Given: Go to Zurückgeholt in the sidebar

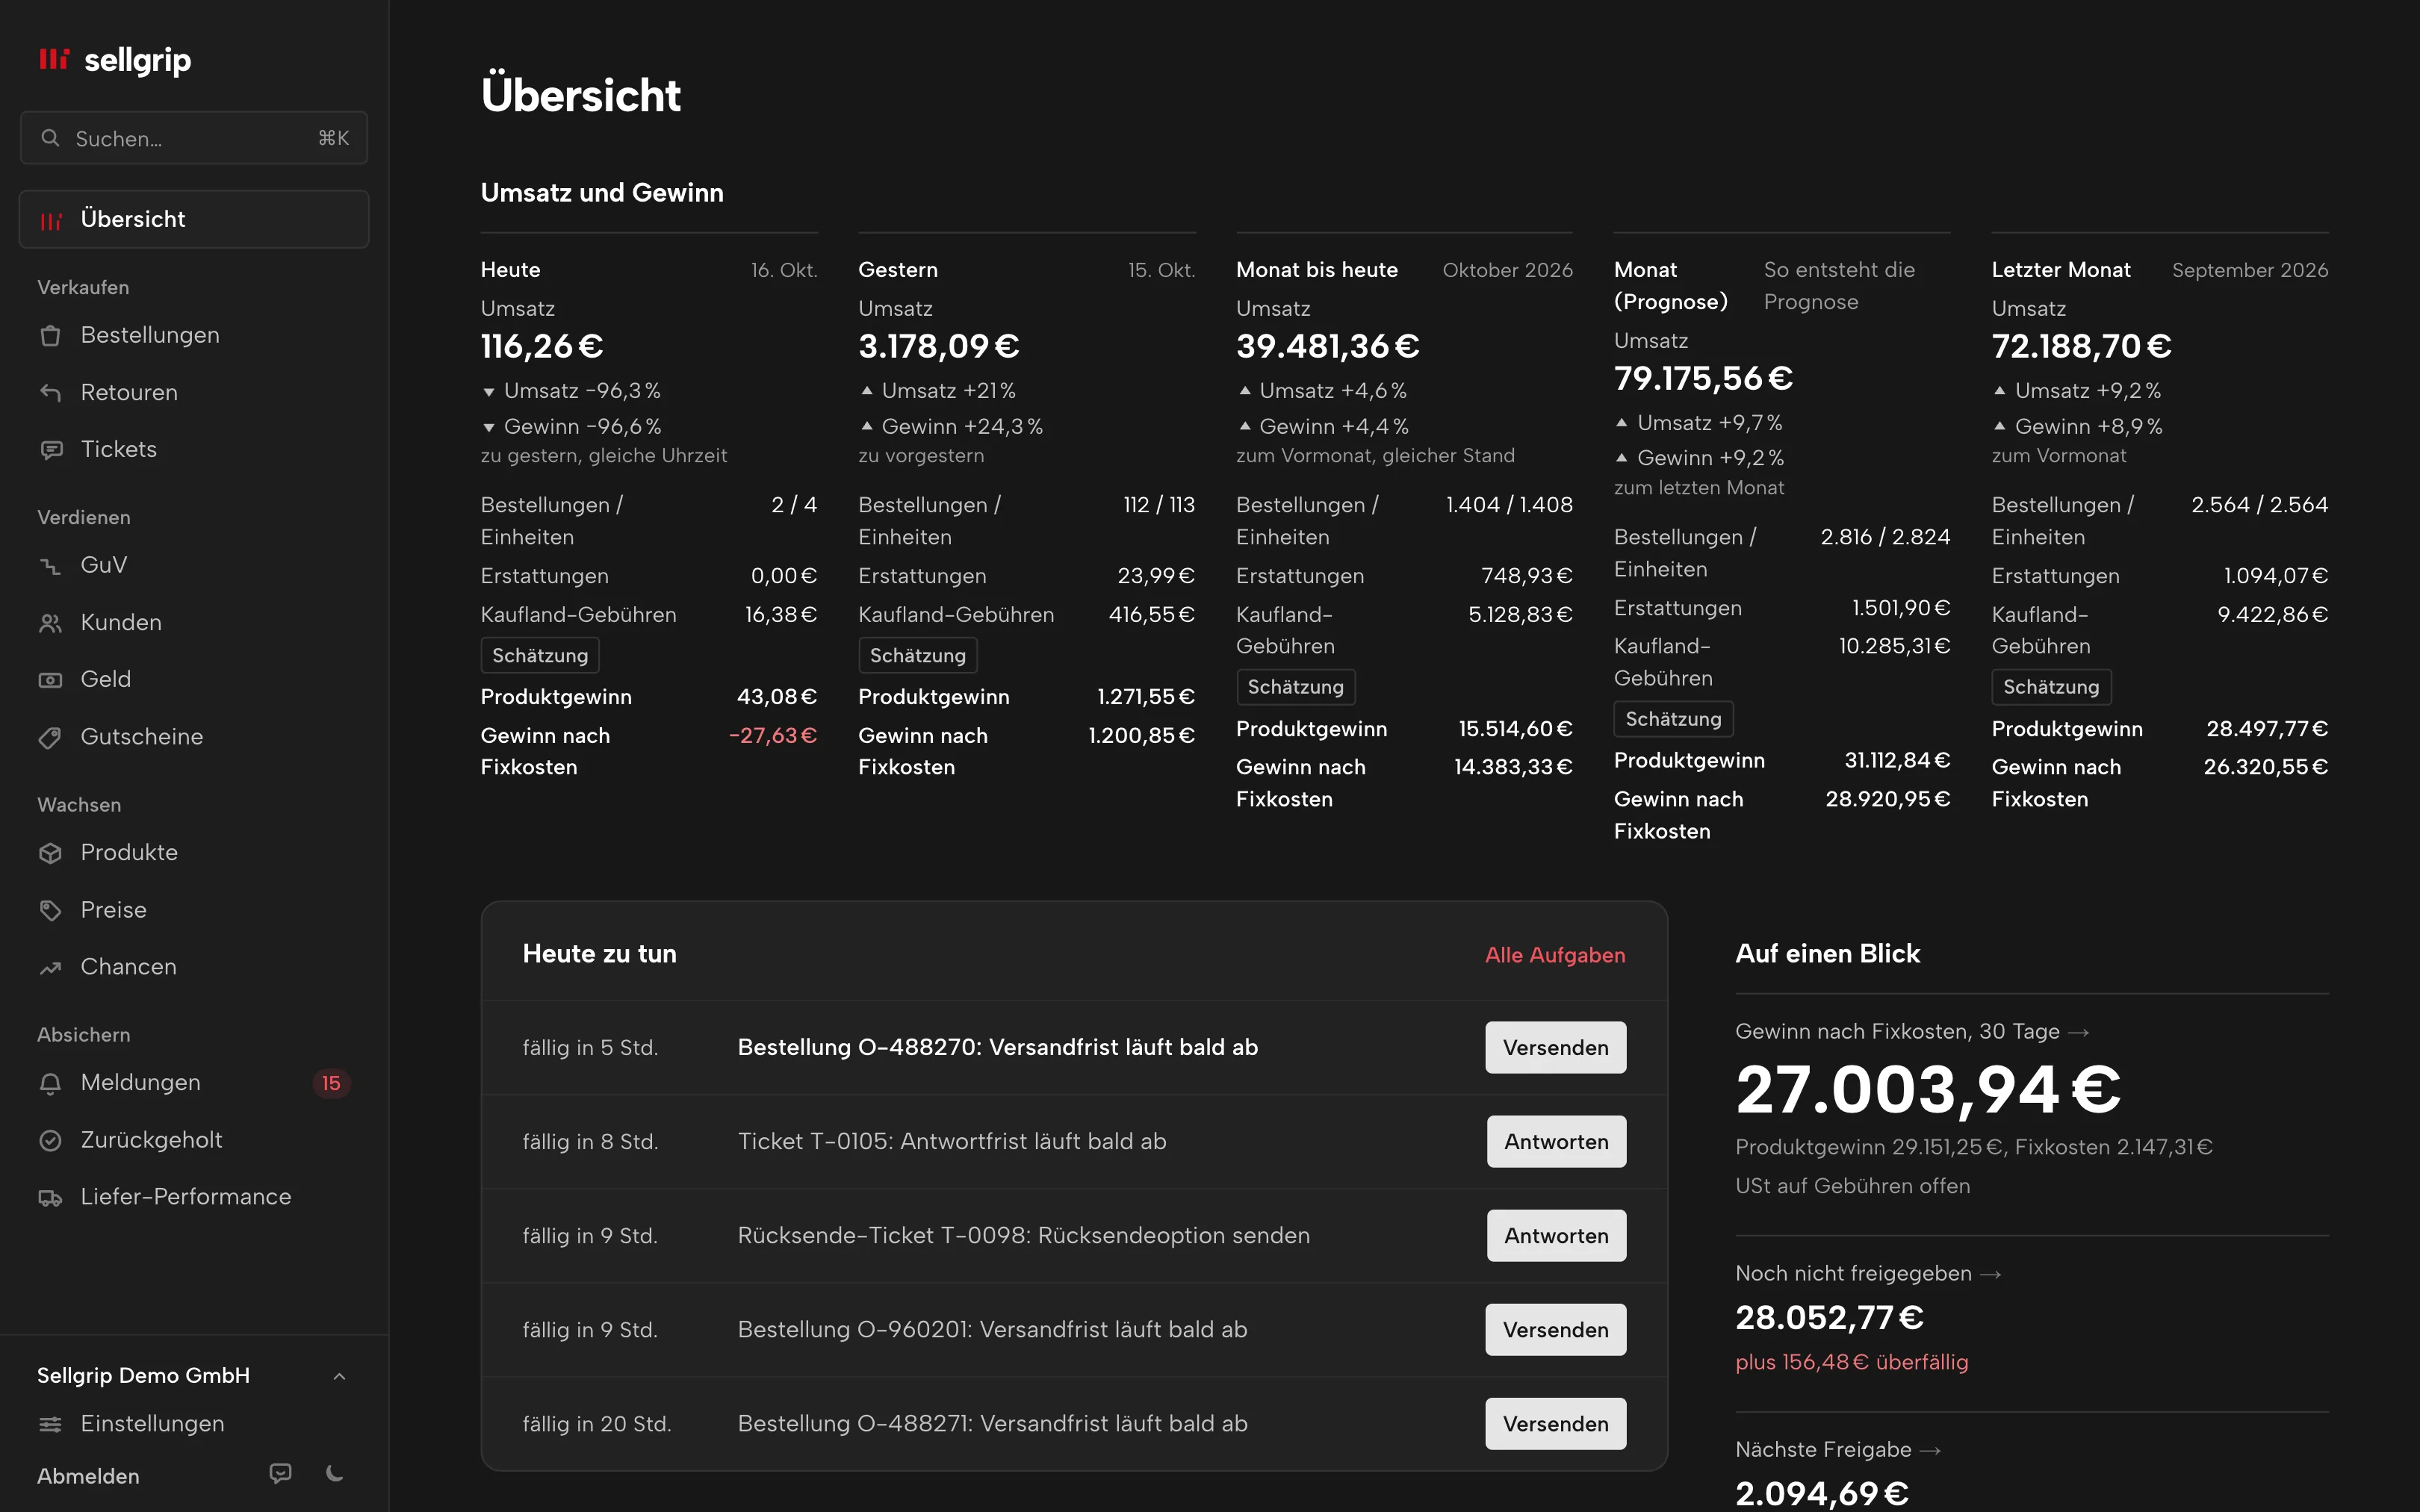Looking at the screenshot, I should [x=194, y=1140].
